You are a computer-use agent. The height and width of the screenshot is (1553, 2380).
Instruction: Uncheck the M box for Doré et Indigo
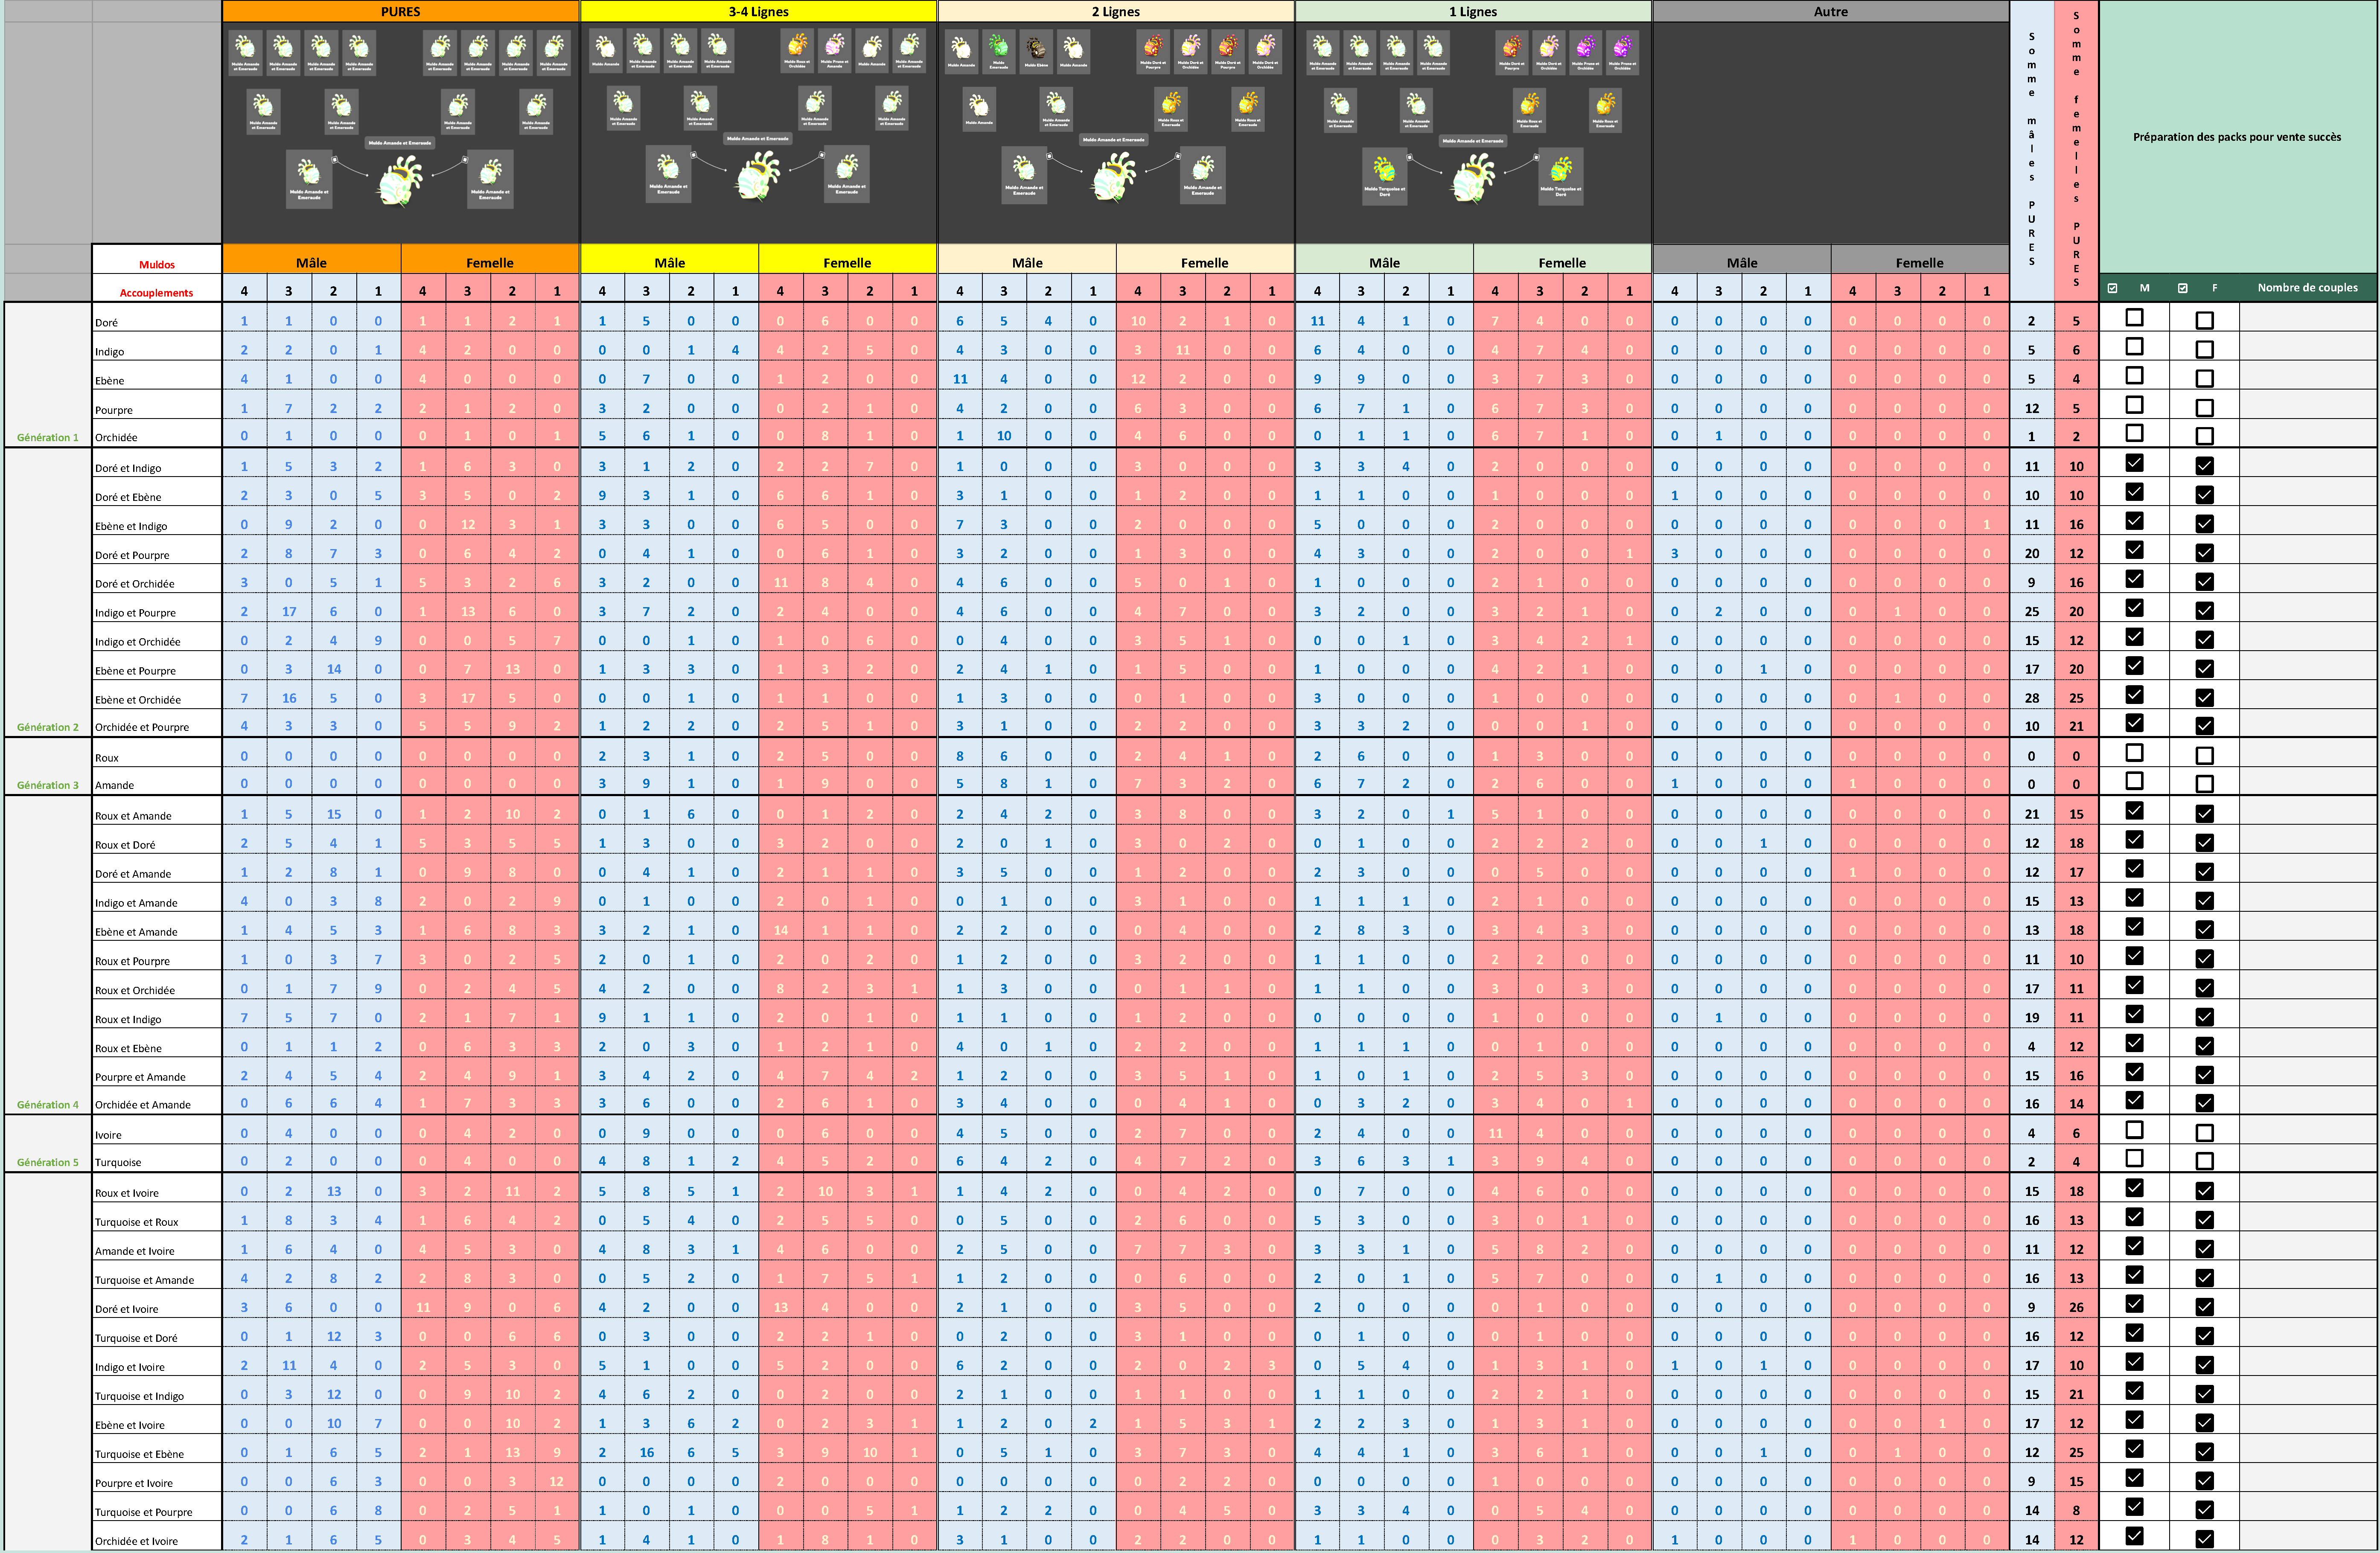click(2134, 463)
